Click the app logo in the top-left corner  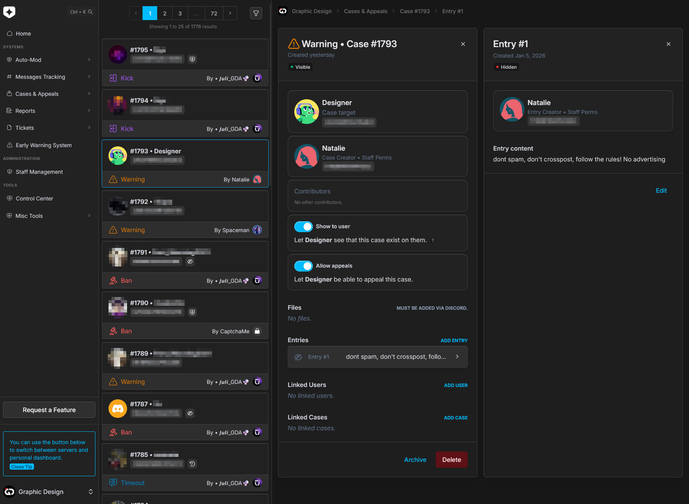[x=9, y=13]
